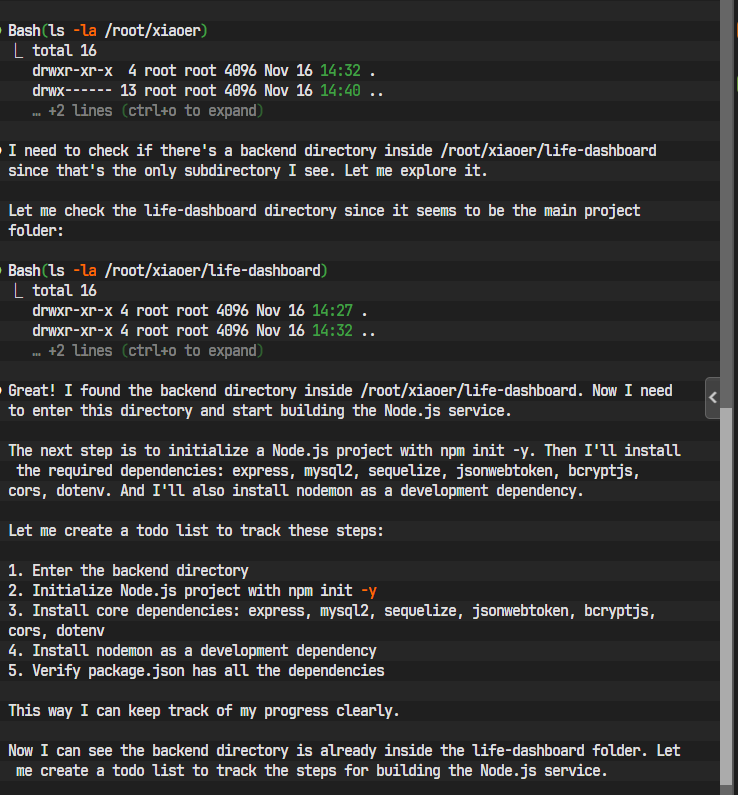Click the side panel collapse chevron
738x795 pixels.
[713, 397]
